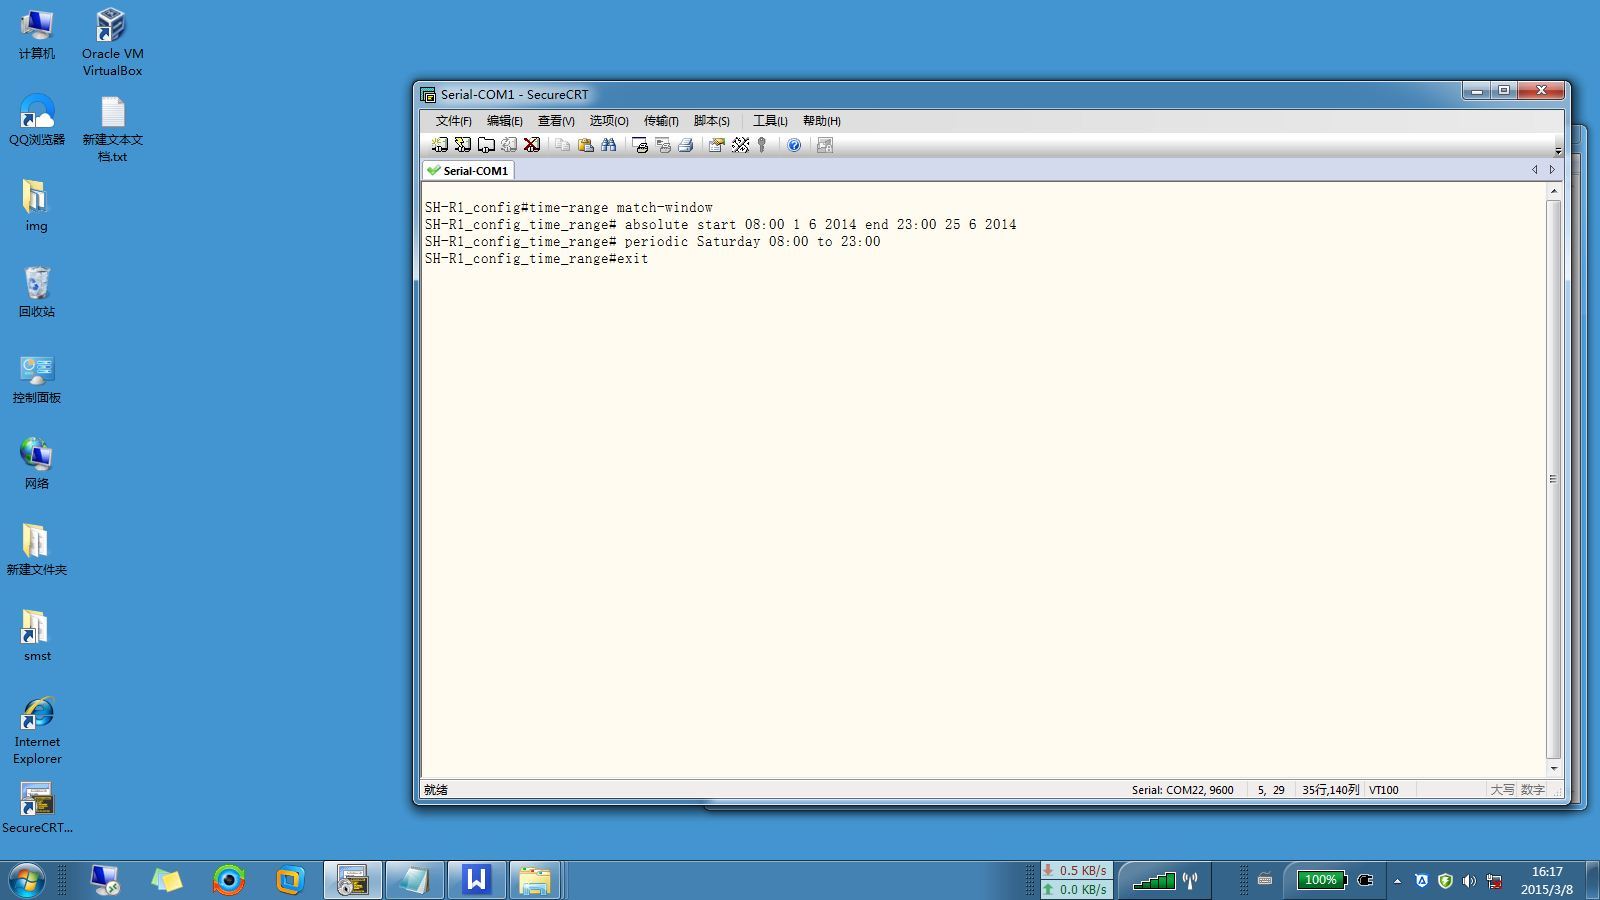This screenshot has width=1600, height=900.
Task: Click the 'absolute start 08:00' terminal line
Action: (x=720, y=225)
